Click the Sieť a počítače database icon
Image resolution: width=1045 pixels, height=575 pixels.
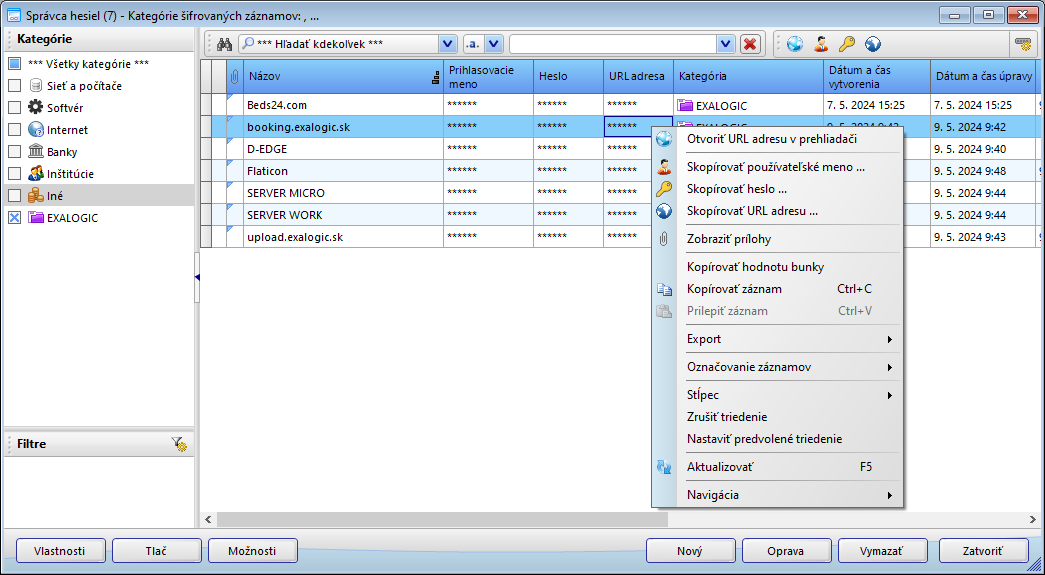[35, 85]
